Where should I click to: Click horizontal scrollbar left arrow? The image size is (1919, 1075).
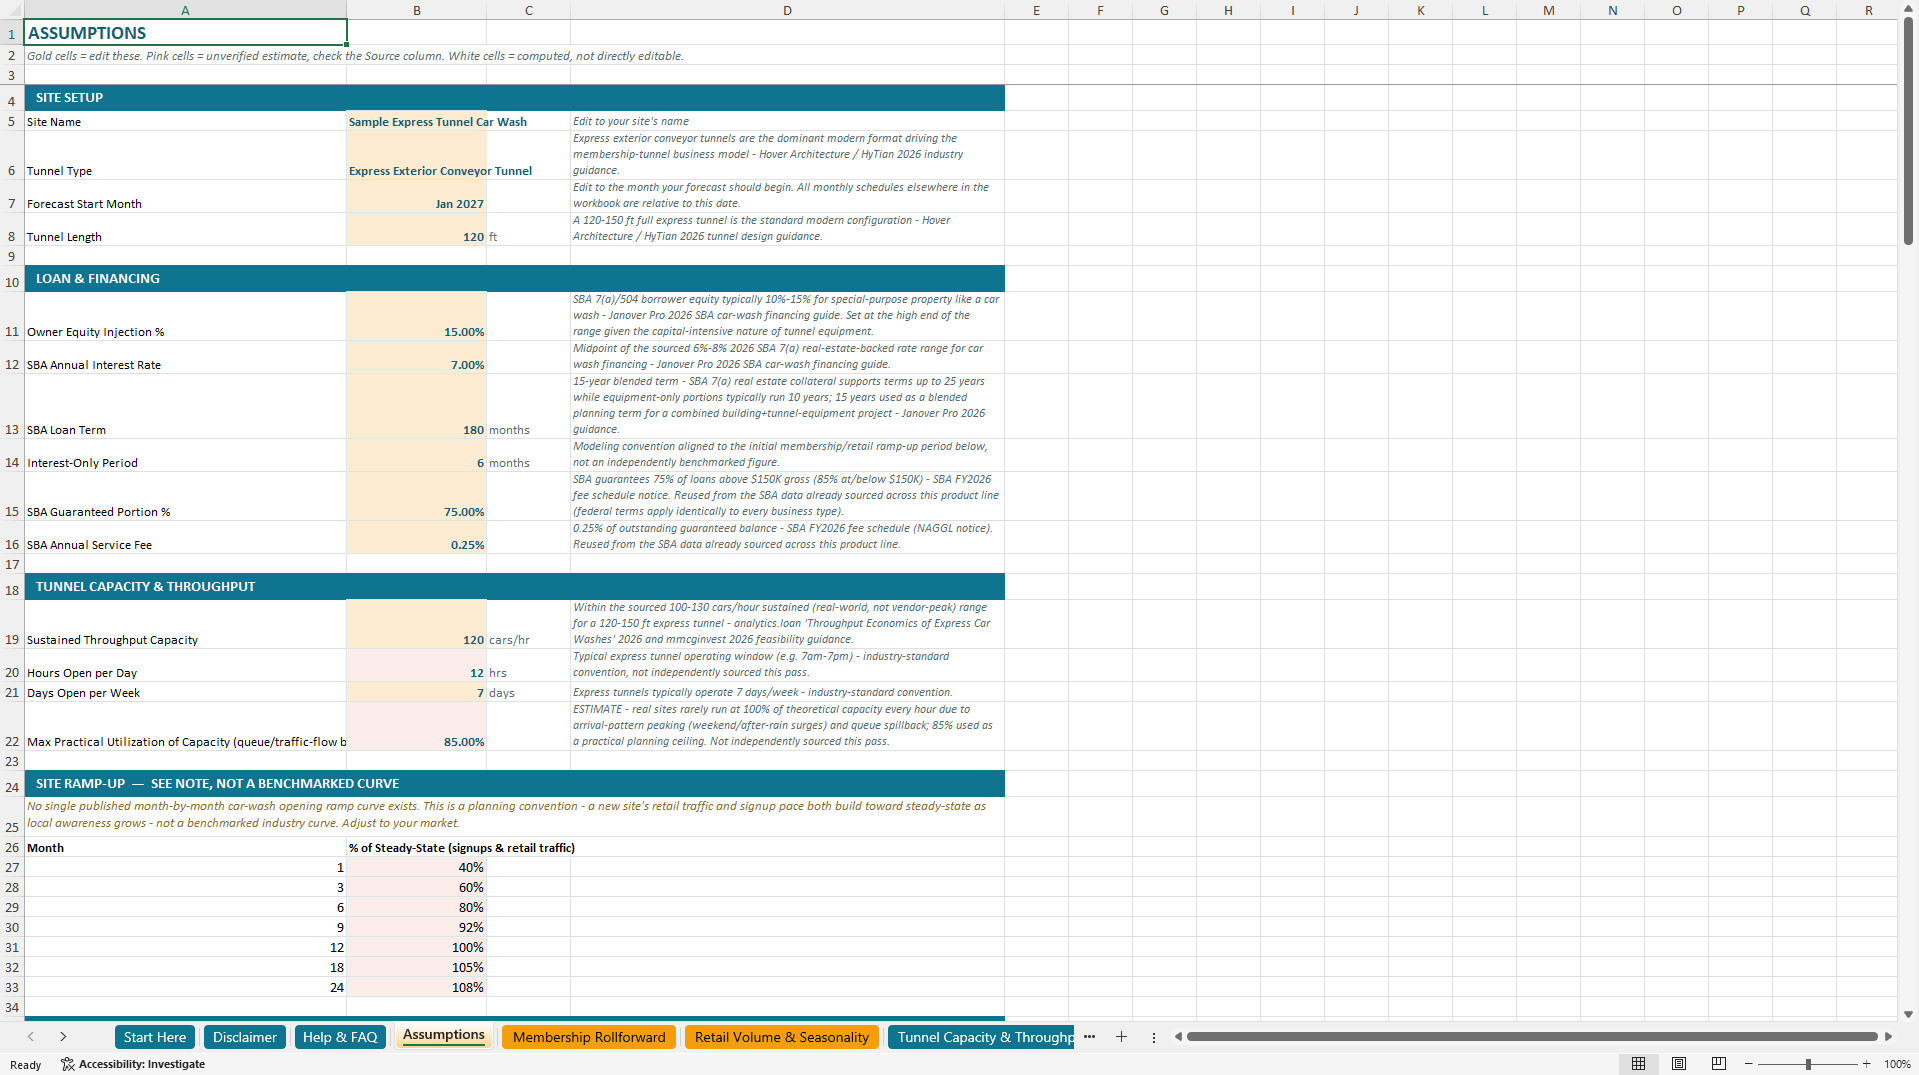tap(1178, 1037)
